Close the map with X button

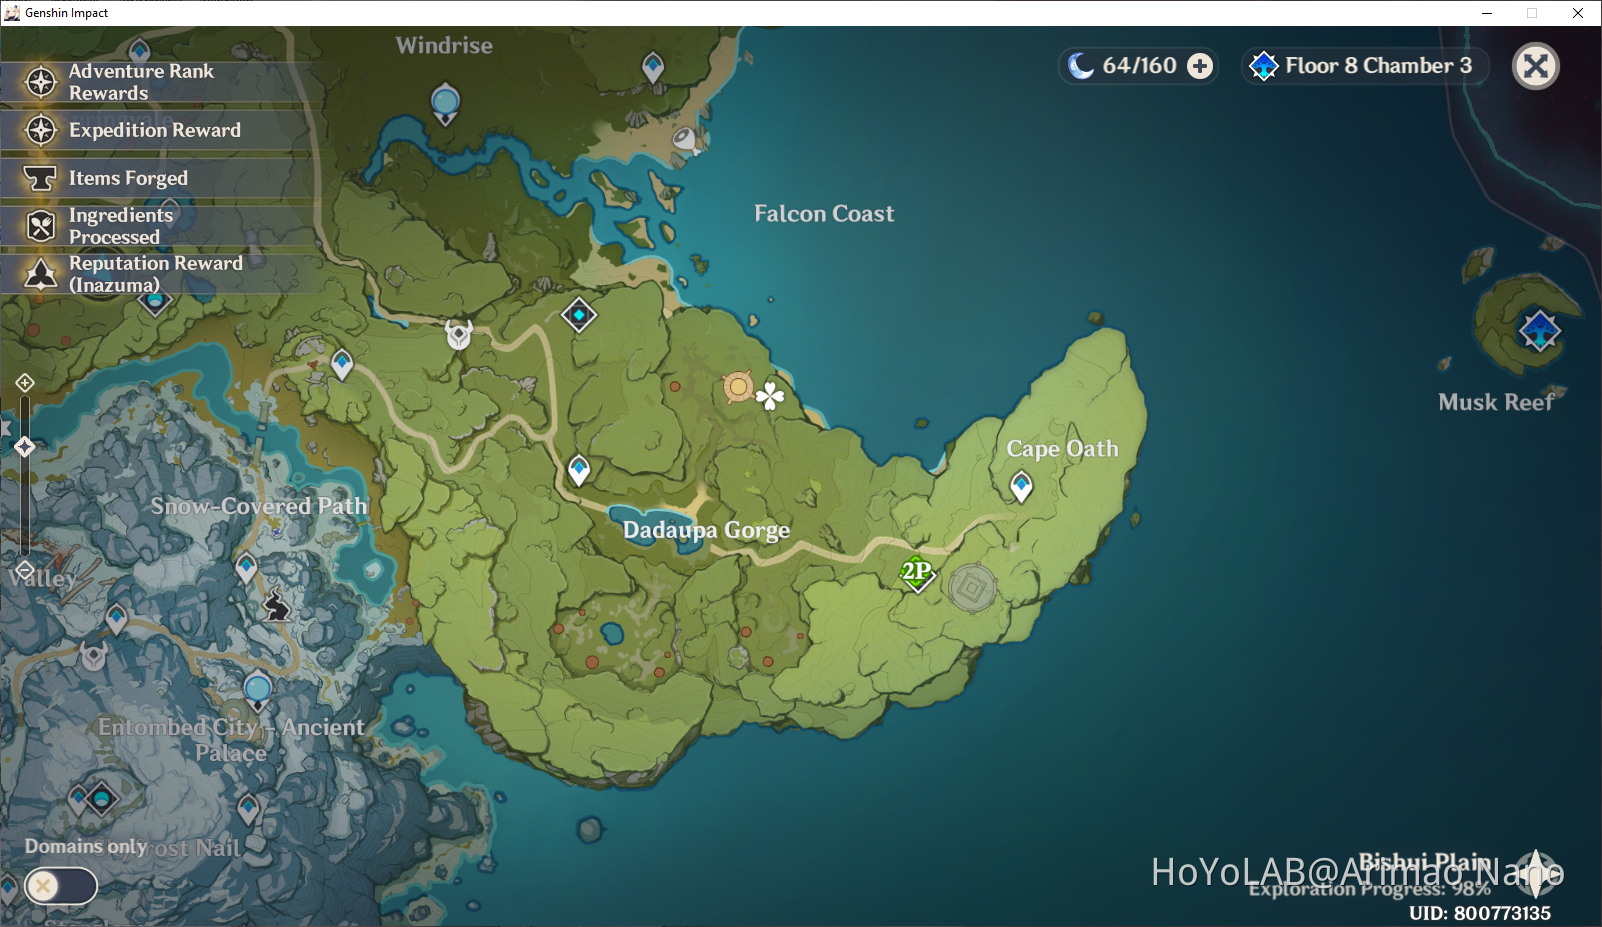1536,66
